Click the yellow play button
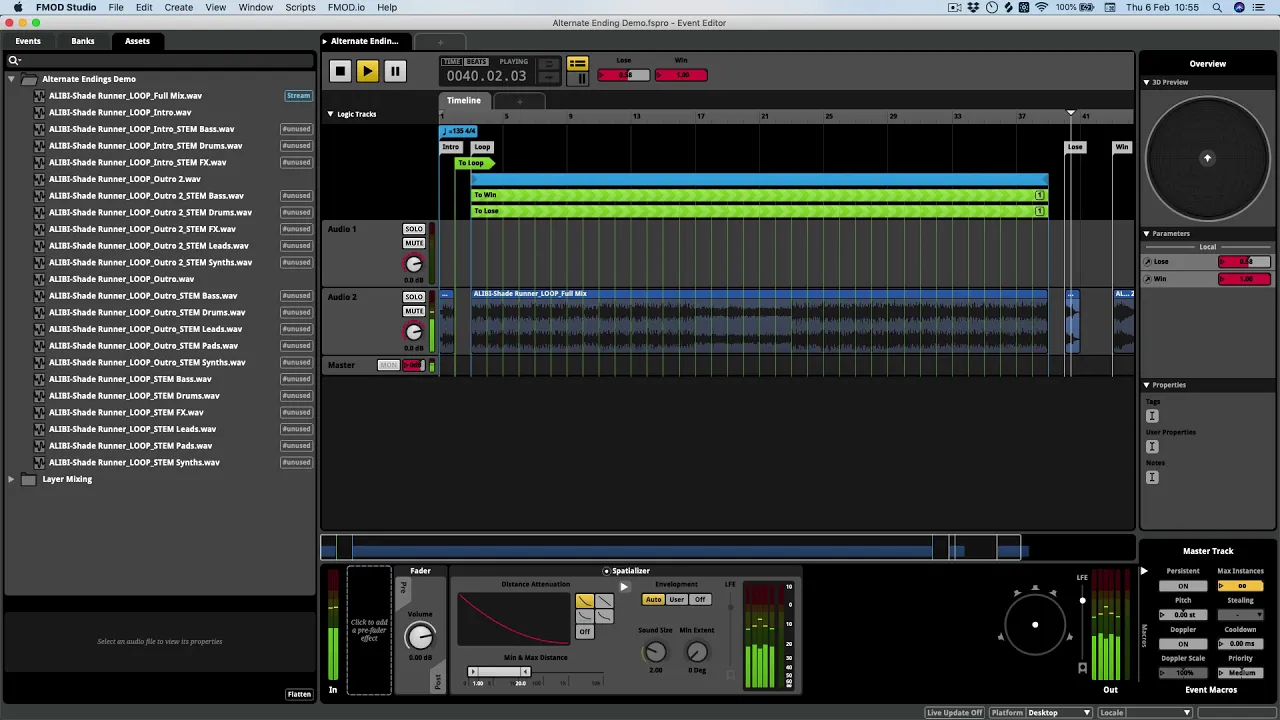Screen dimensions: 1280x720 pos(367,71)
